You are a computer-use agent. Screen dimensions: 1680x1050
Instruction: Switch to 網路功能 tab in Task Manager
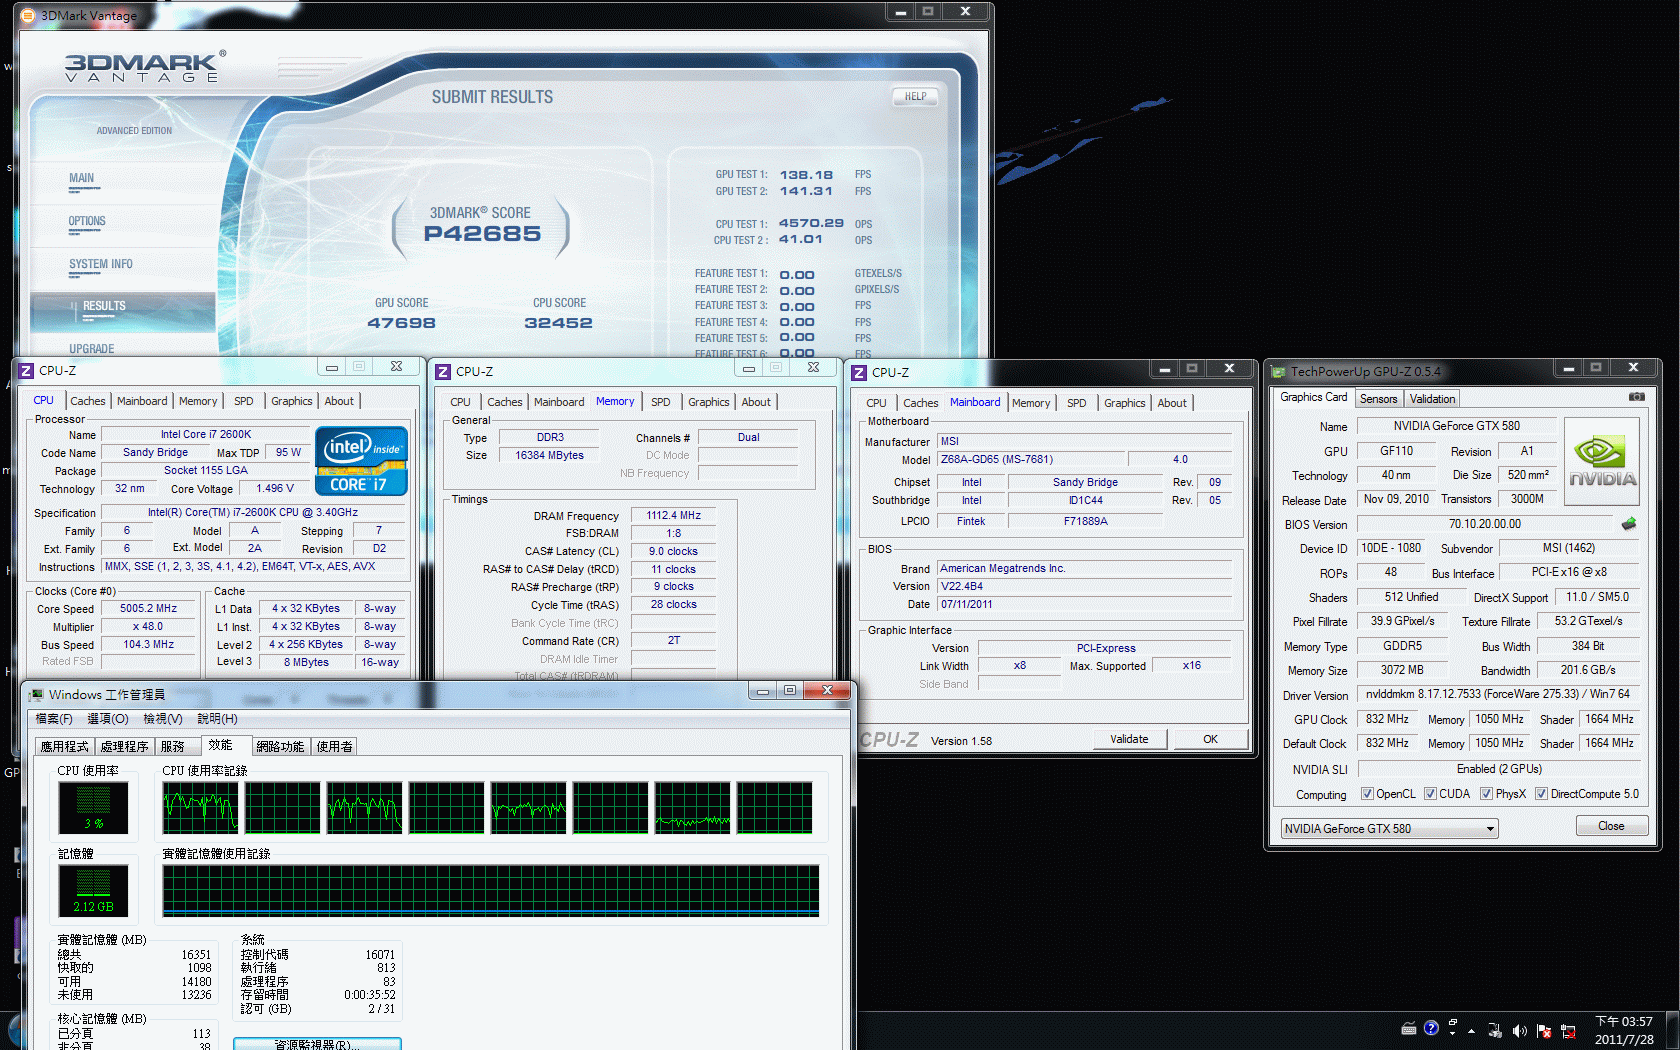280,746
